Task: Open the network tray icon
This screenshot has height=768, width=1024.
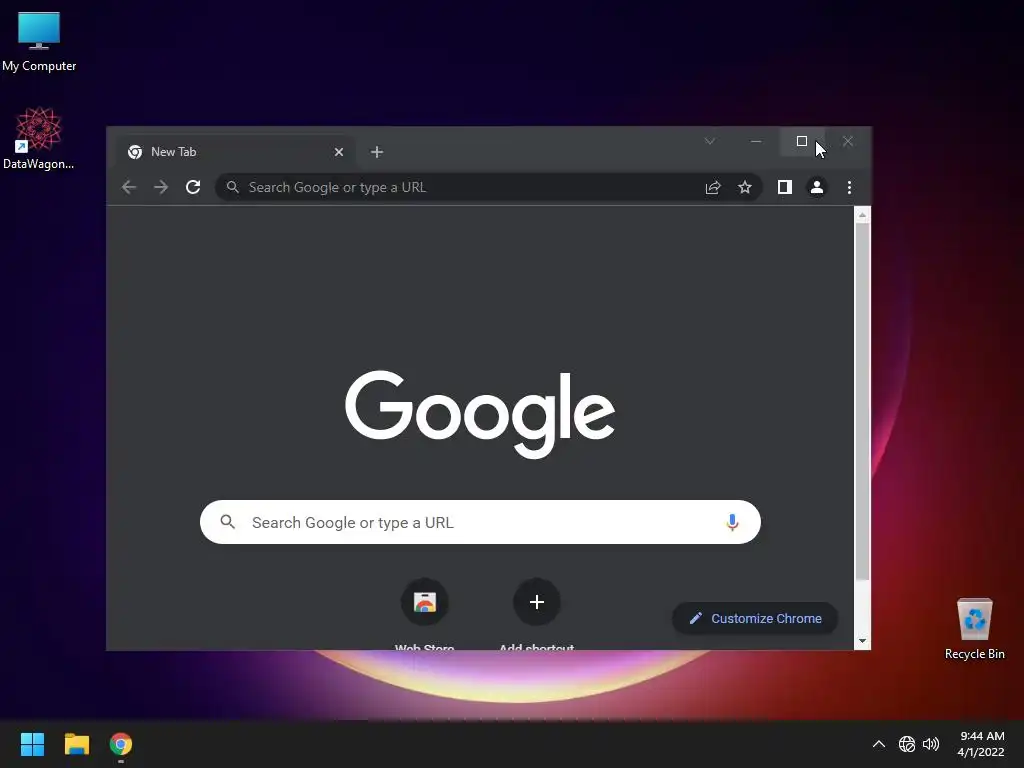Action: (x=906, y=744)
